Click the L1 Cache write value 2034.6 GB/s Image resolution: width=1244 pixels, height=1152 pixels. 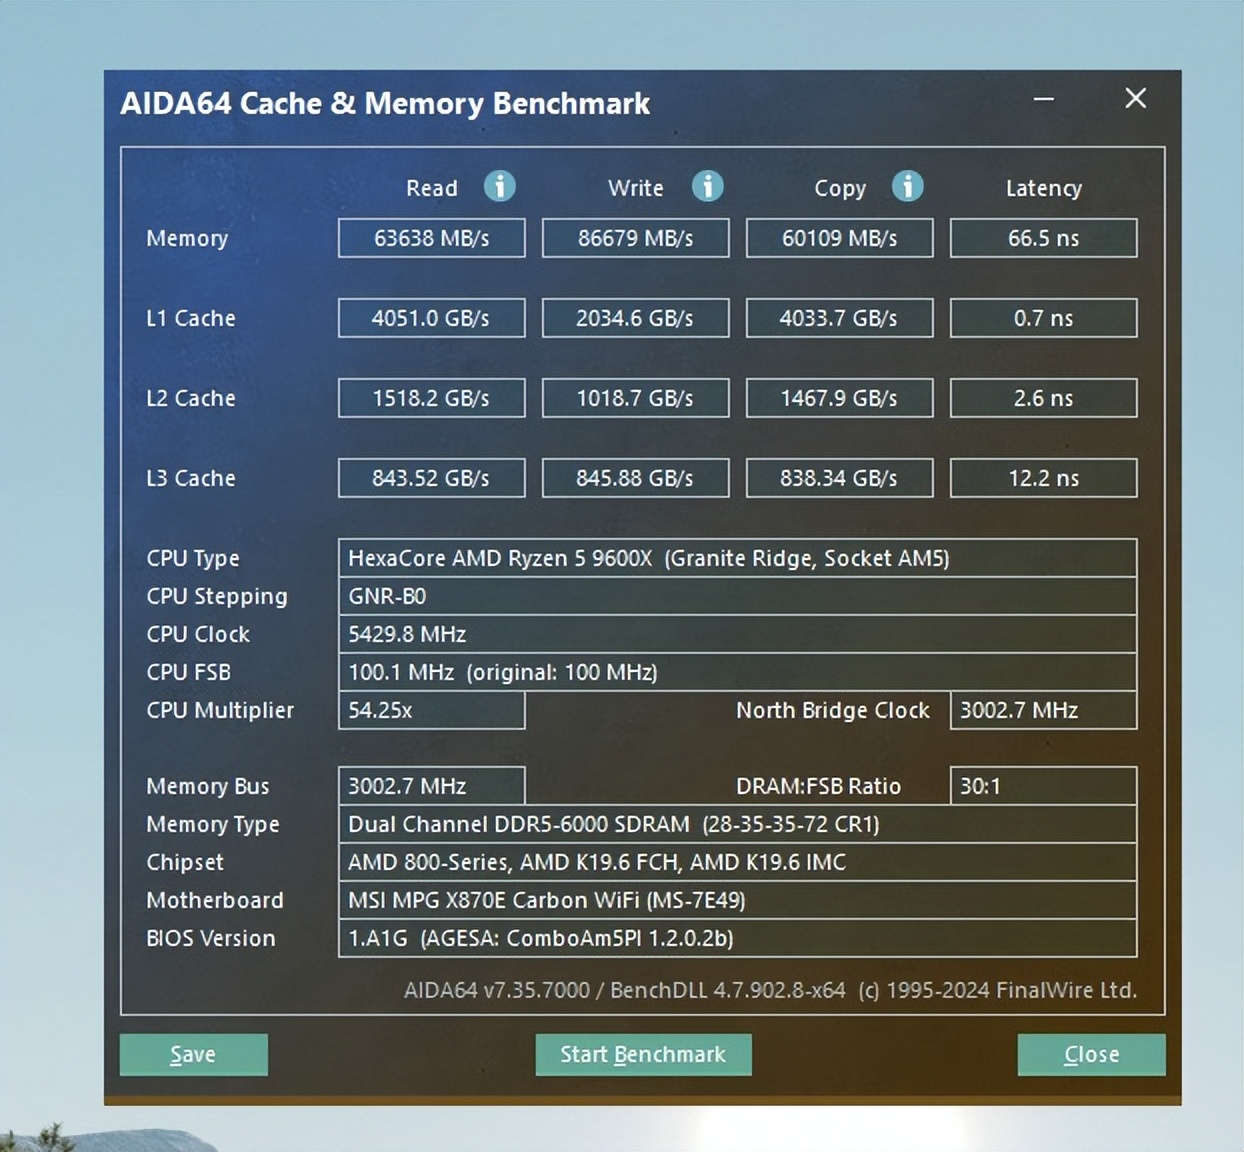point(635,318)
